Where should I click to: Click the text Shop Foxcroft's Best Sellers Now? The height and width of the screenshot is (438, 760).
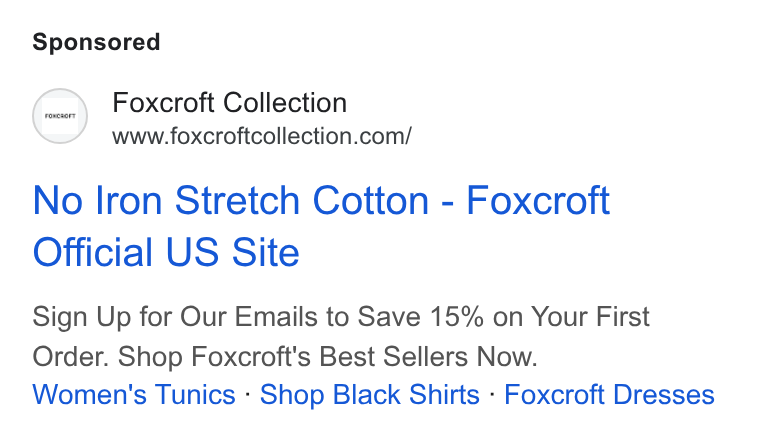[x=328, y=357]
